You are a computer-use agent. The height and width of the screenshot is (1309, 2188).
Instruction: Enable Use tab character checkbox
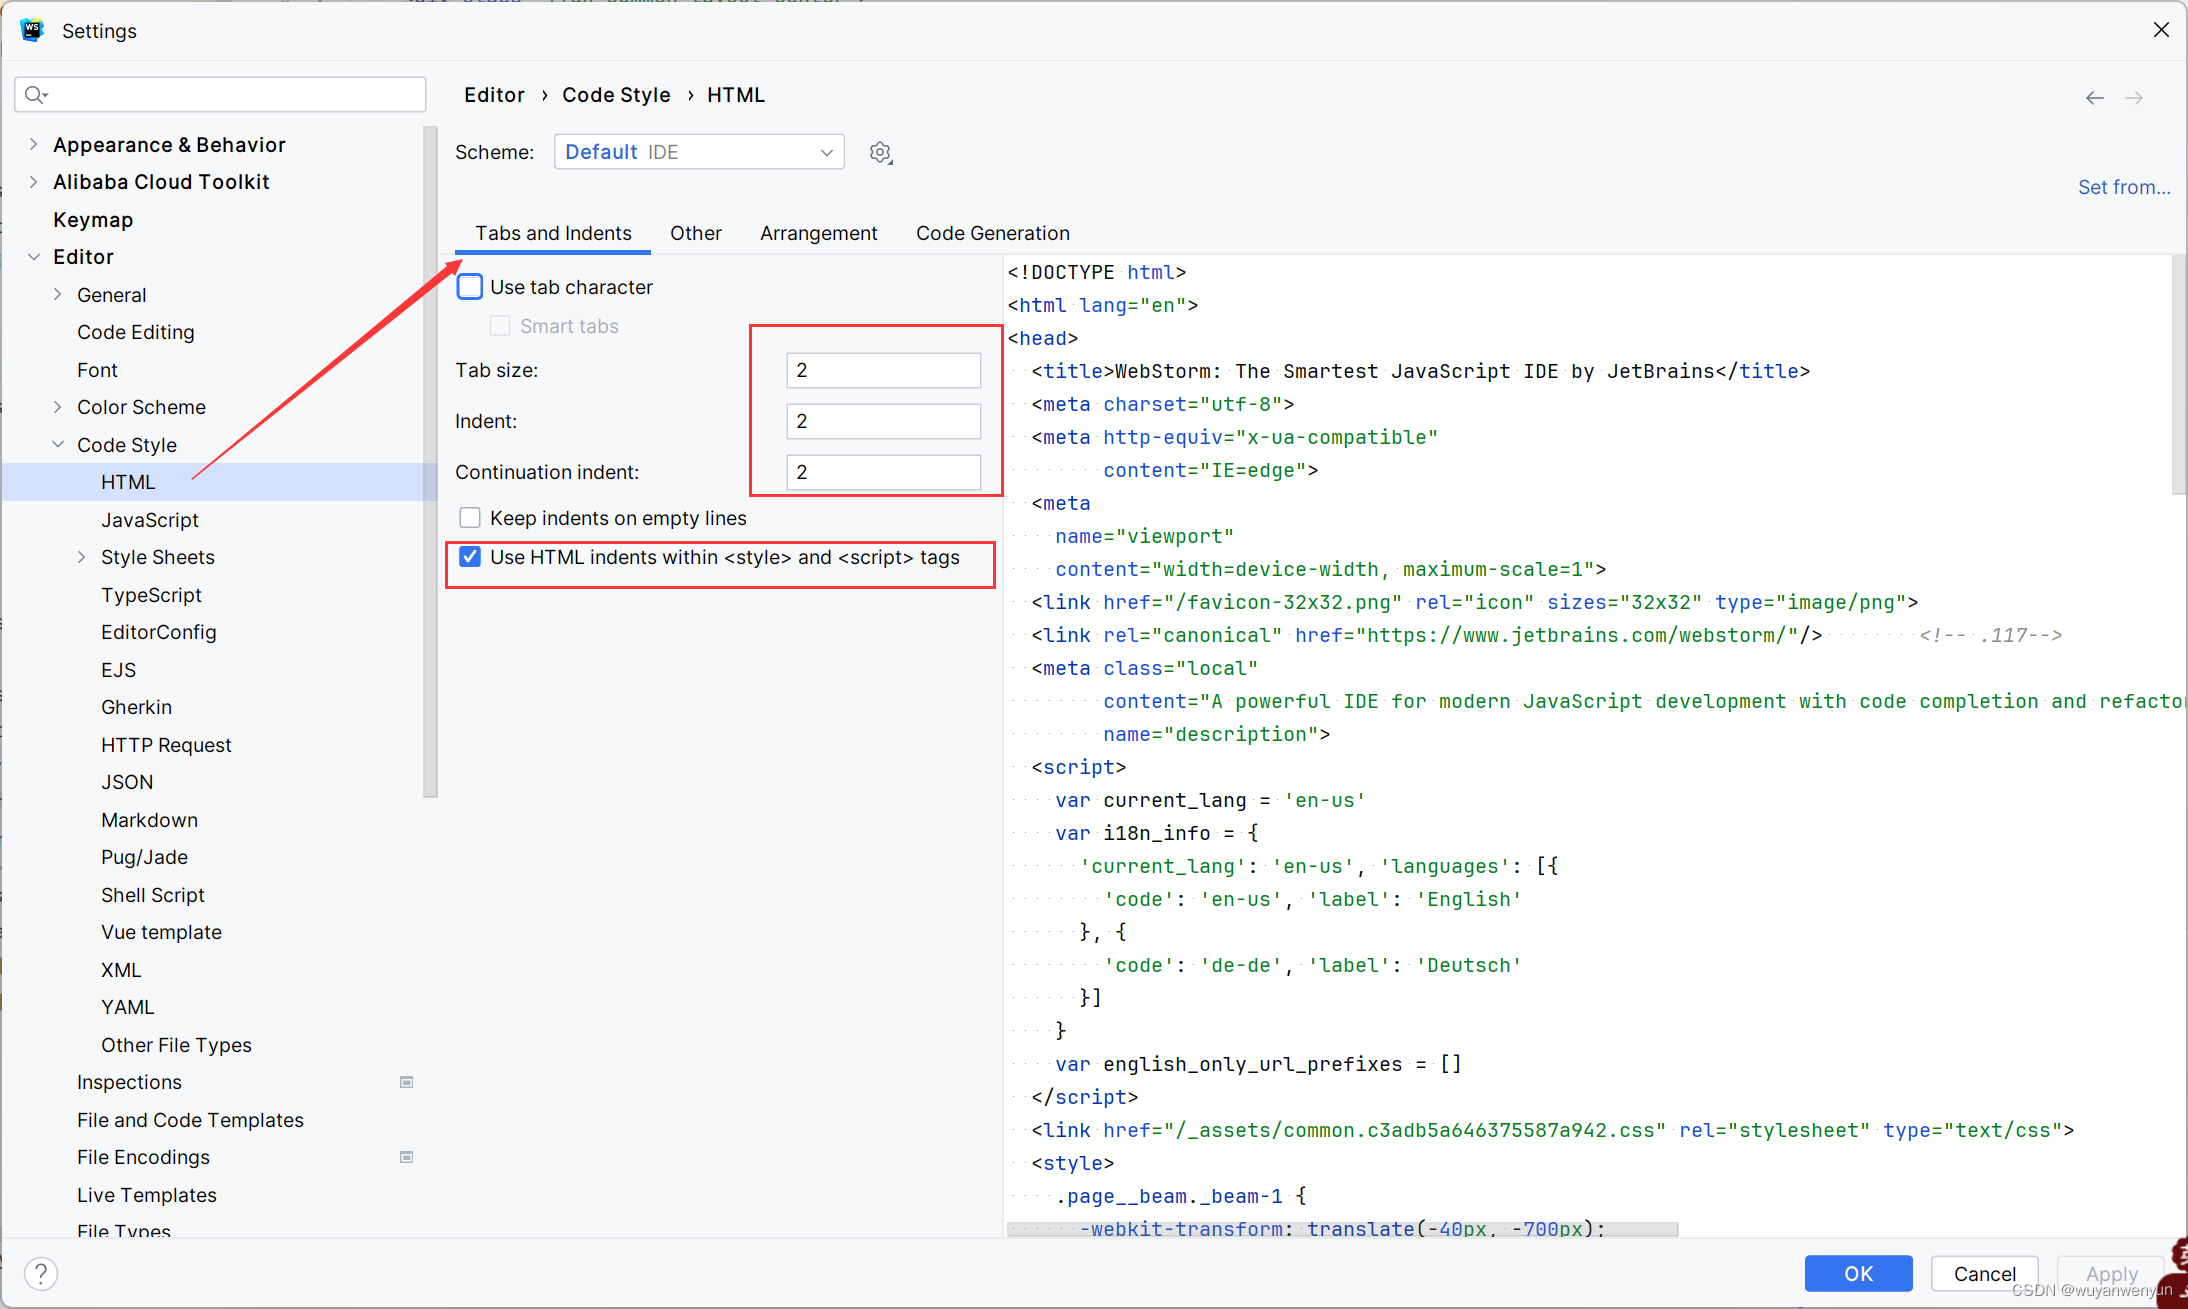(x=470, y=287)
